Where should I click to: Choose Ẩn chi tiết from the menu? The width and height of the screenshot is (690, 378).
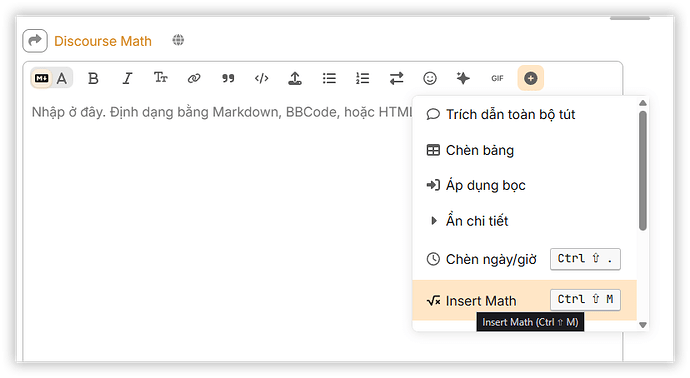pyautogui.click(x=525, y=221)
